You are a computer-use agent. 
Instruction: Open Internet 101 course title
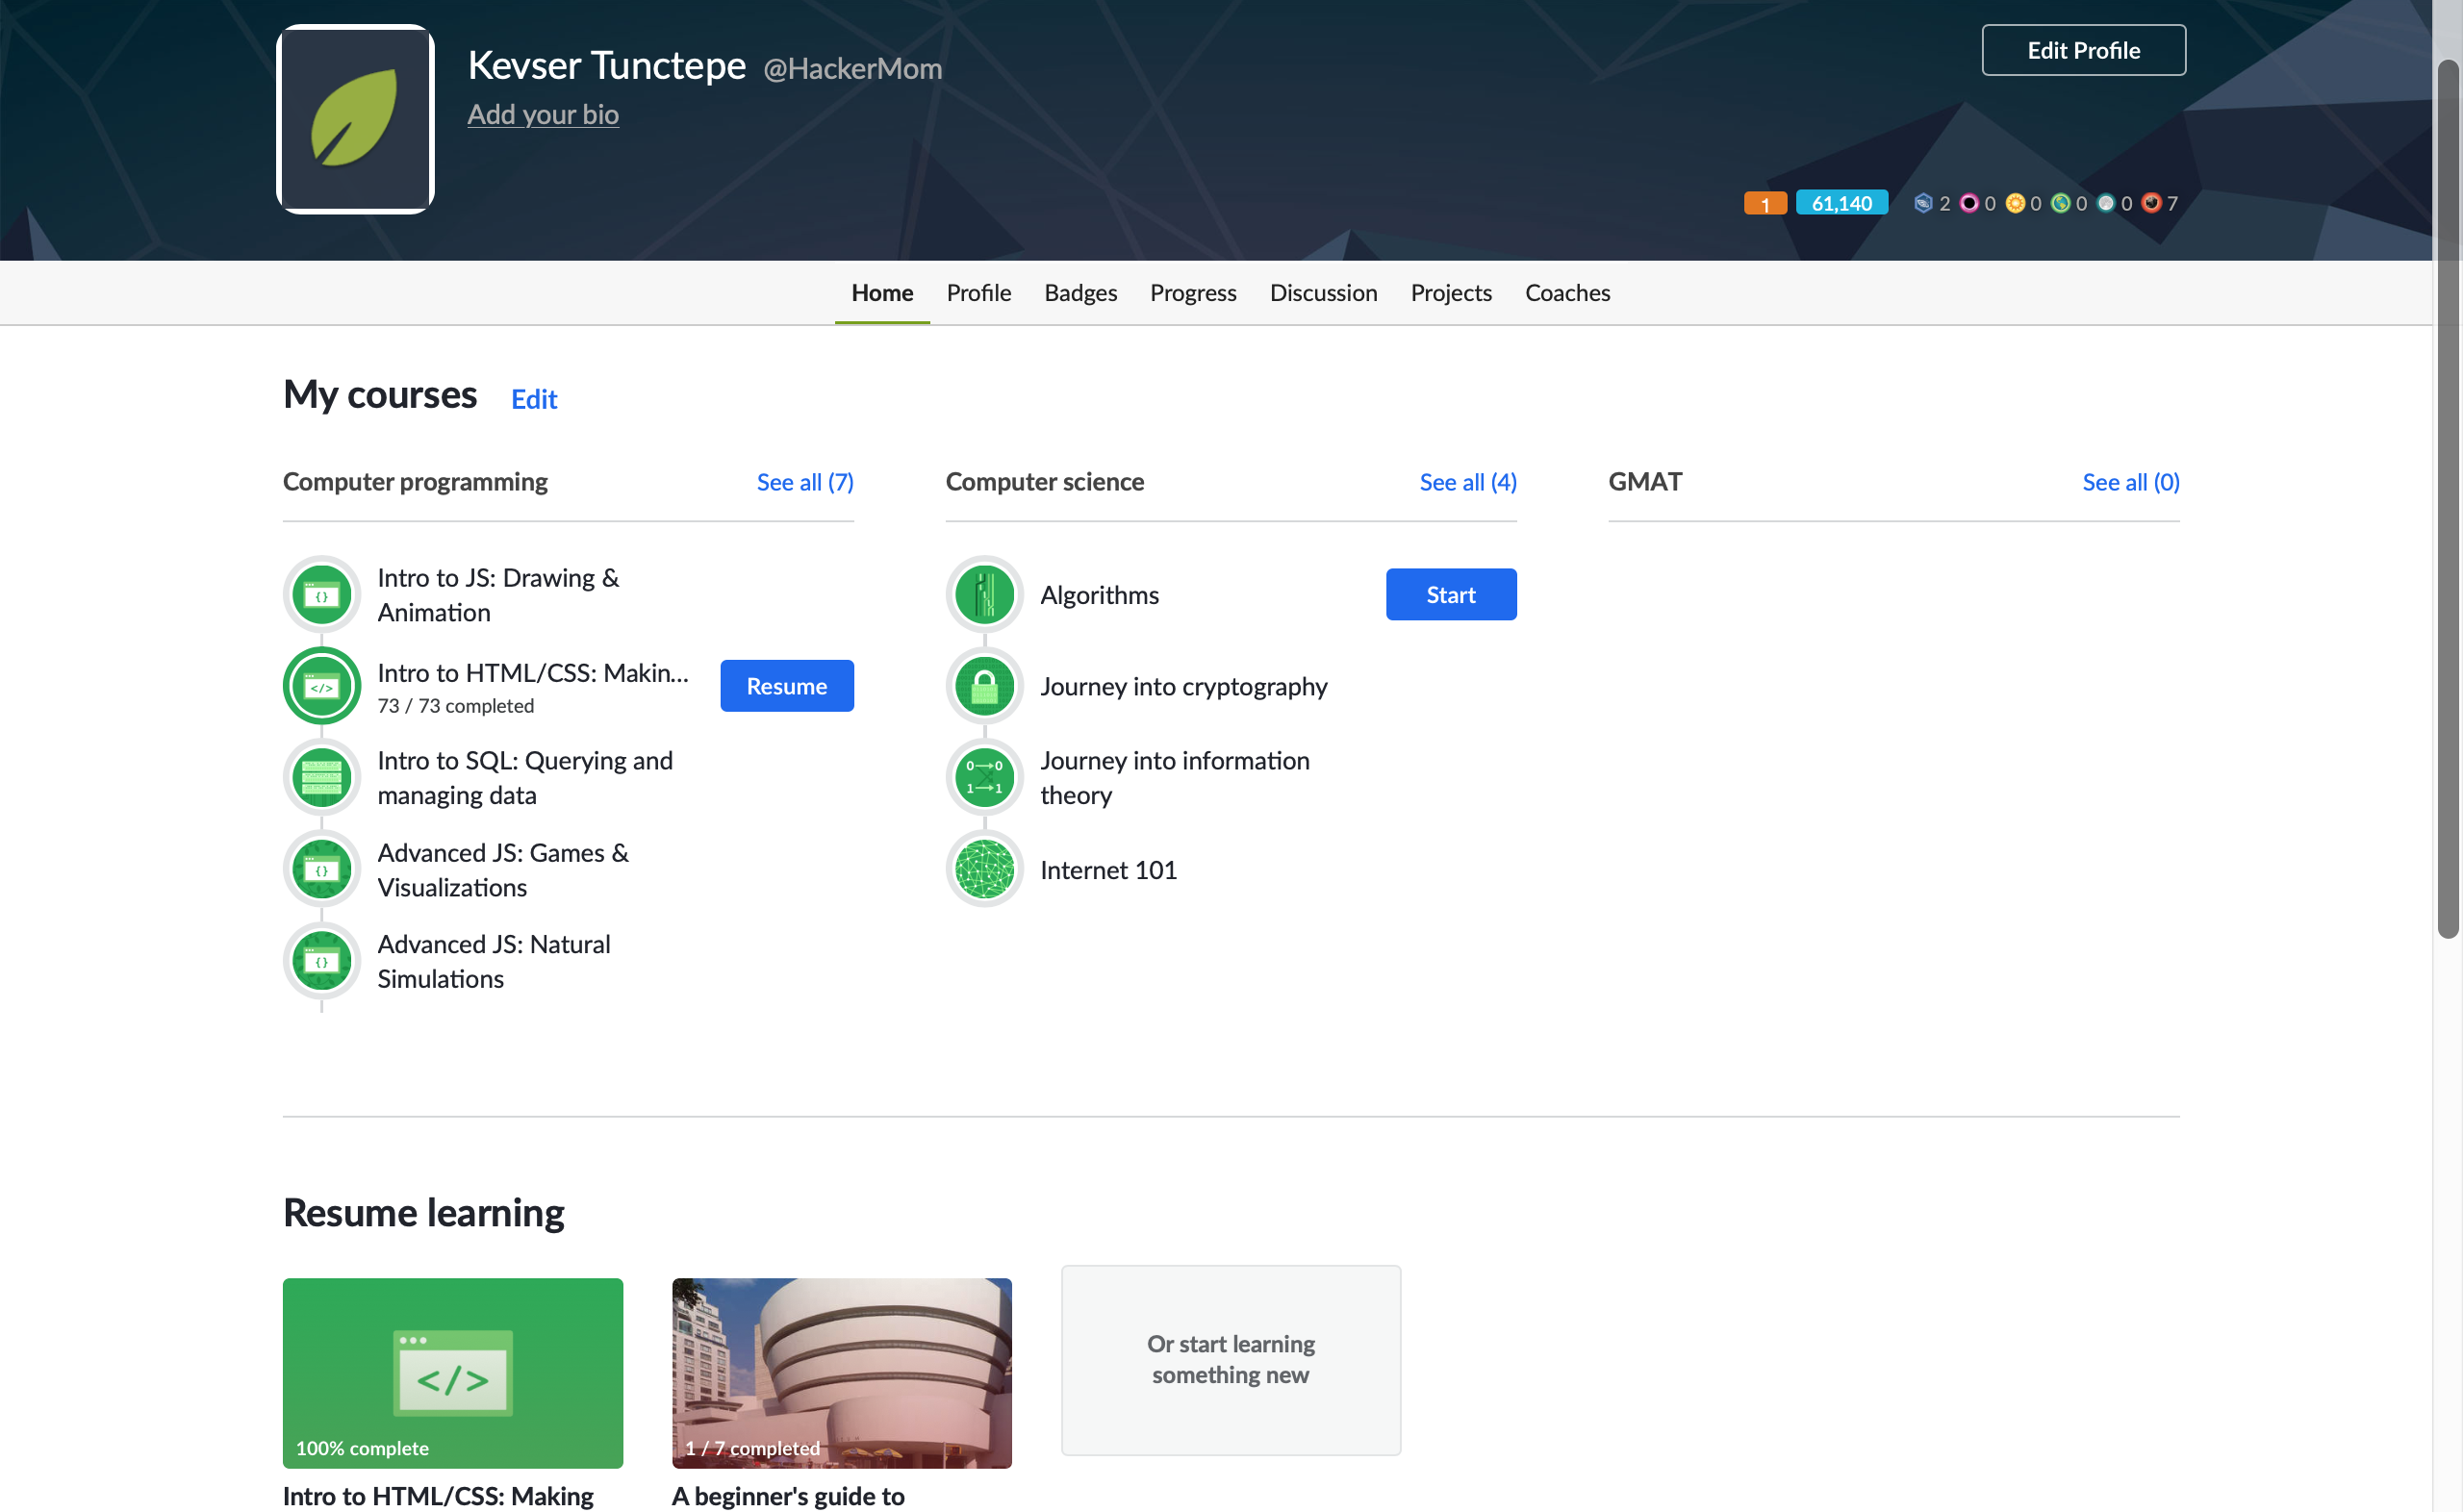[1108, 870]
